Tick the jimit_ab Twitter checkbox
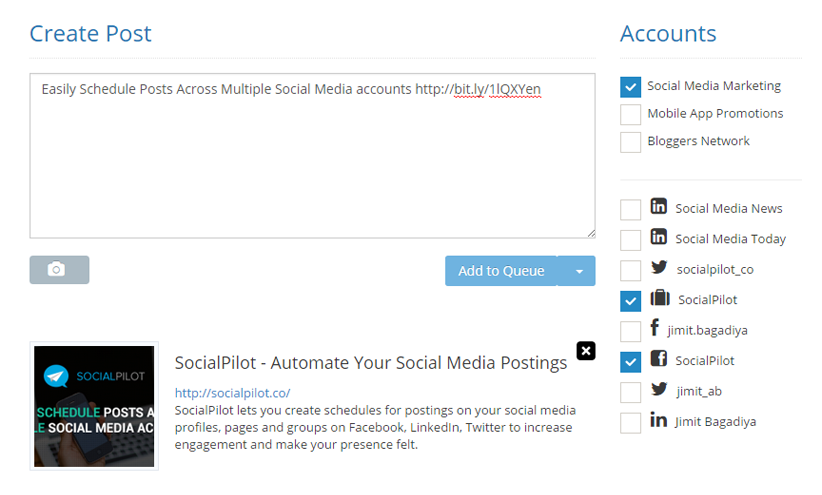The width and height of the screenshot is (822, 495). 630,392
